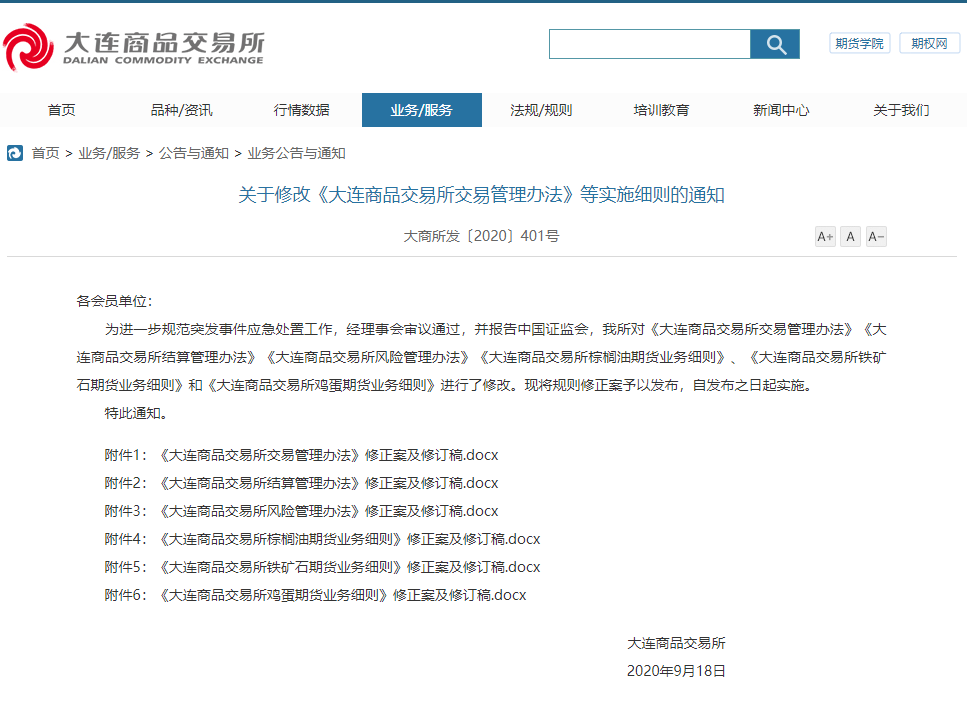Click 业务公告与通知 in the breadcrumb
Image resolution: width=967 pixels, height=704 pixels.
[x=296, y=153]
